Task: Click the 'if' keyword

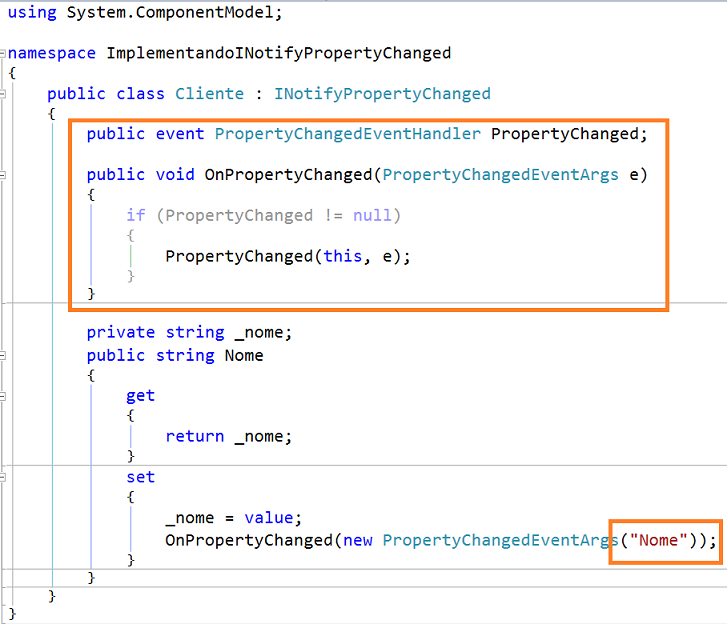Action: [x=136, y=216]
